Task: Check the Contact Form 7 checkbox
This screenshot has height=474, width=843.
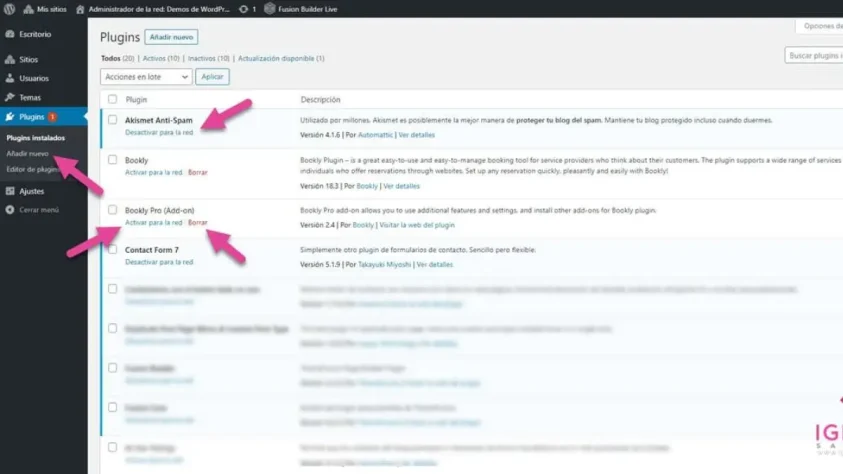Action: (112, 249)
